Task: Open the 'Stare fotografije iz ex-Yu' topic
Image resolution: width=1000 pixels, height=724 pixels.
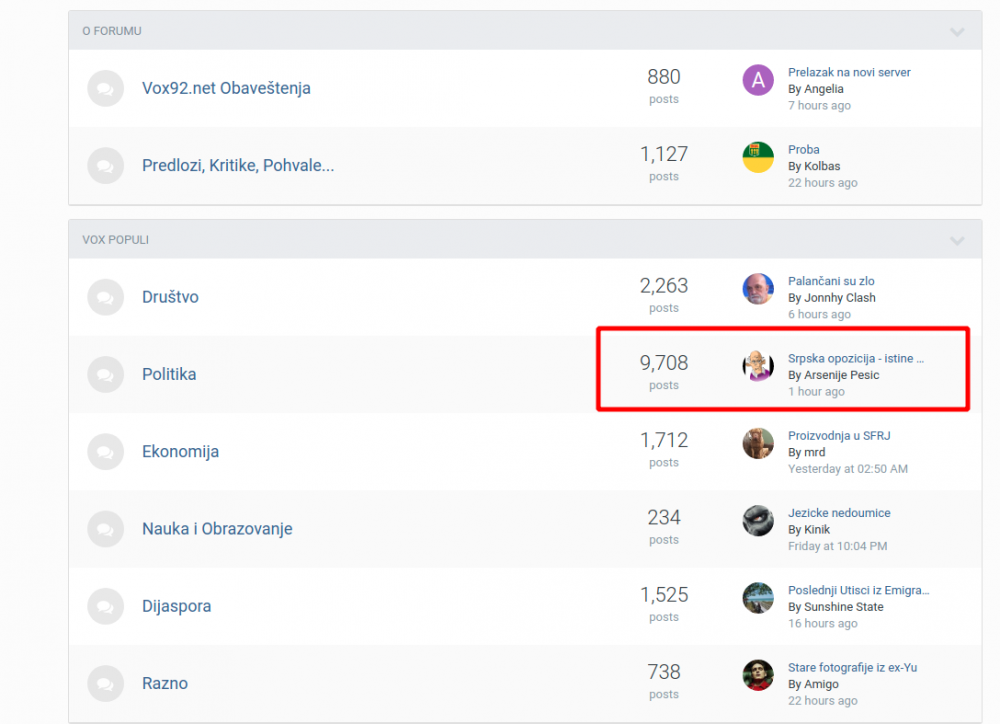Action: coord(852,667)
